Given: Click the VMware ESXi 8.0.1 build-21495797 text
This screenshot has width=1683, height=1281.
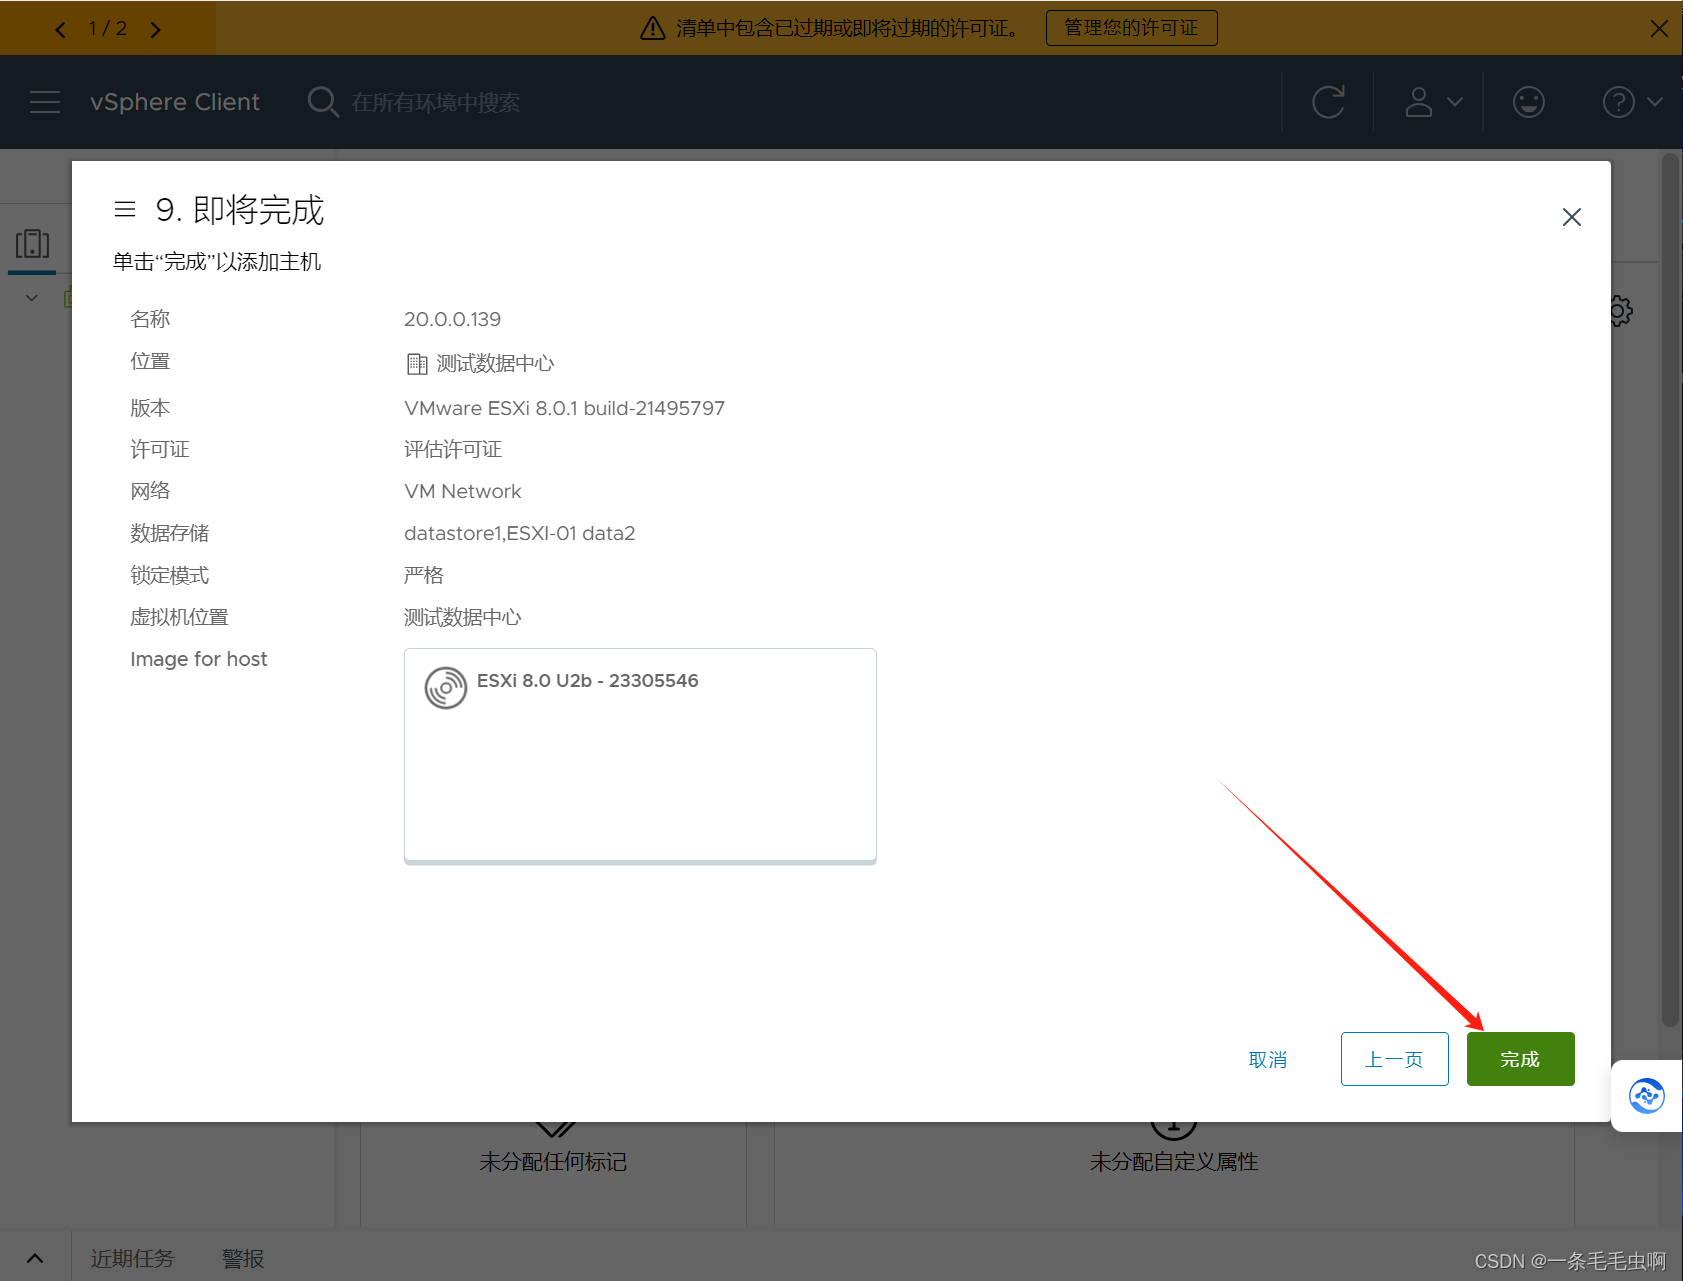Looking at the screenshot, I should pos(564,408).
